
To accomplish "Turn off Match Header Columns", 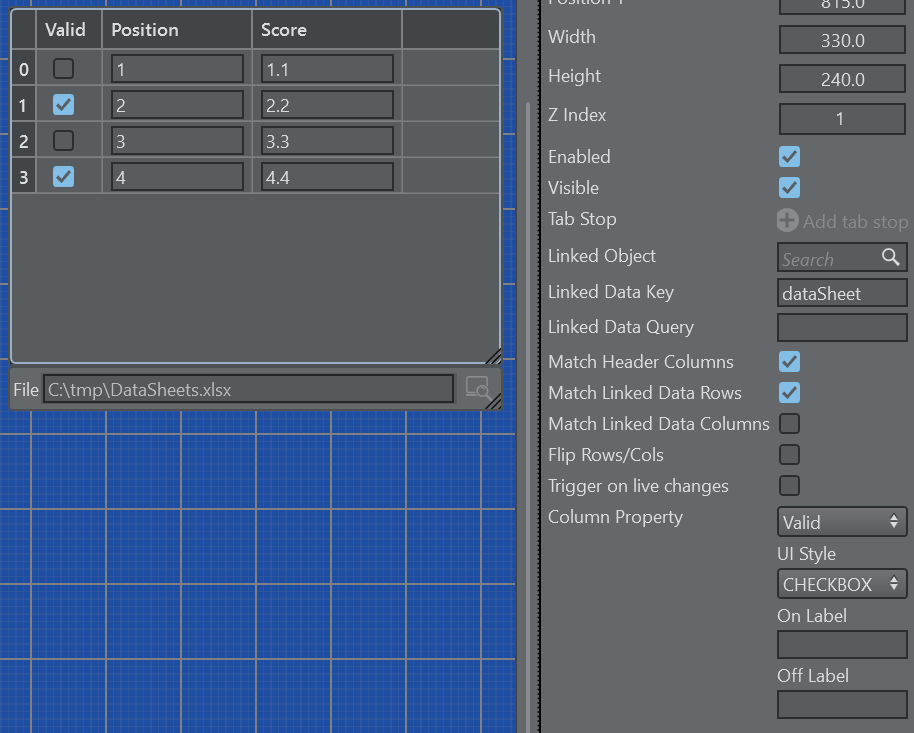I will pos(789,362).
